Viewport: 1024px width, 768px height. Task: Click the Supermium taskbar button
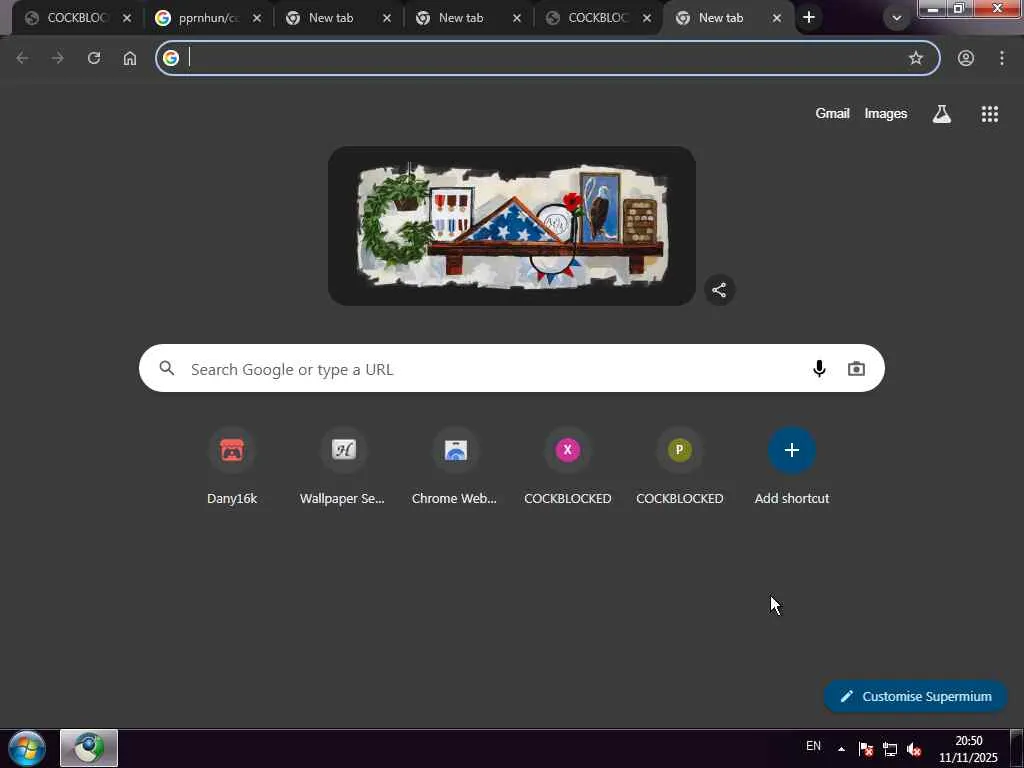pyautogui.click(x=89, y=748)
